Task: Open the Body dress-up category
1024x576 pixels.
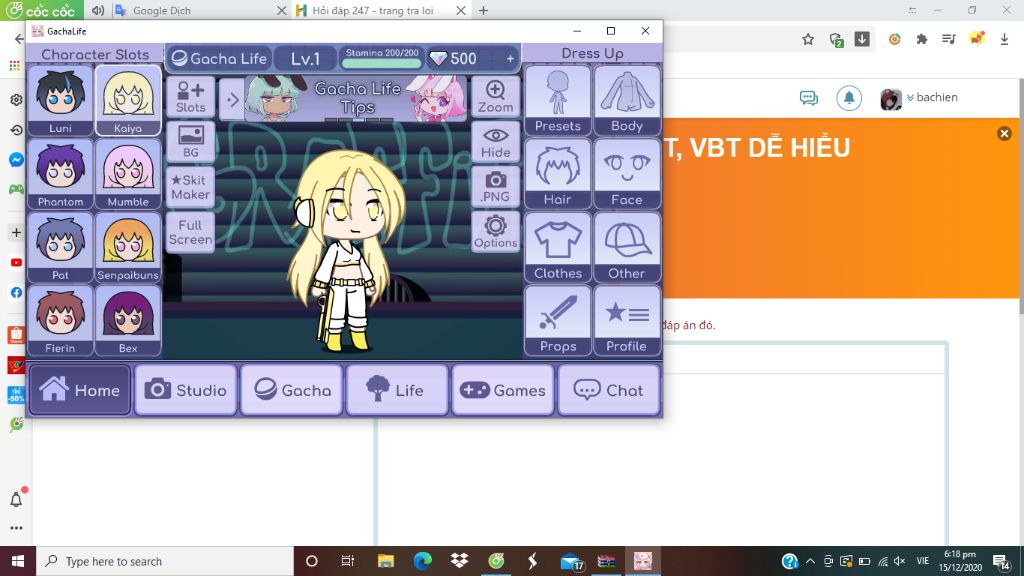Action: coord(627,100)
